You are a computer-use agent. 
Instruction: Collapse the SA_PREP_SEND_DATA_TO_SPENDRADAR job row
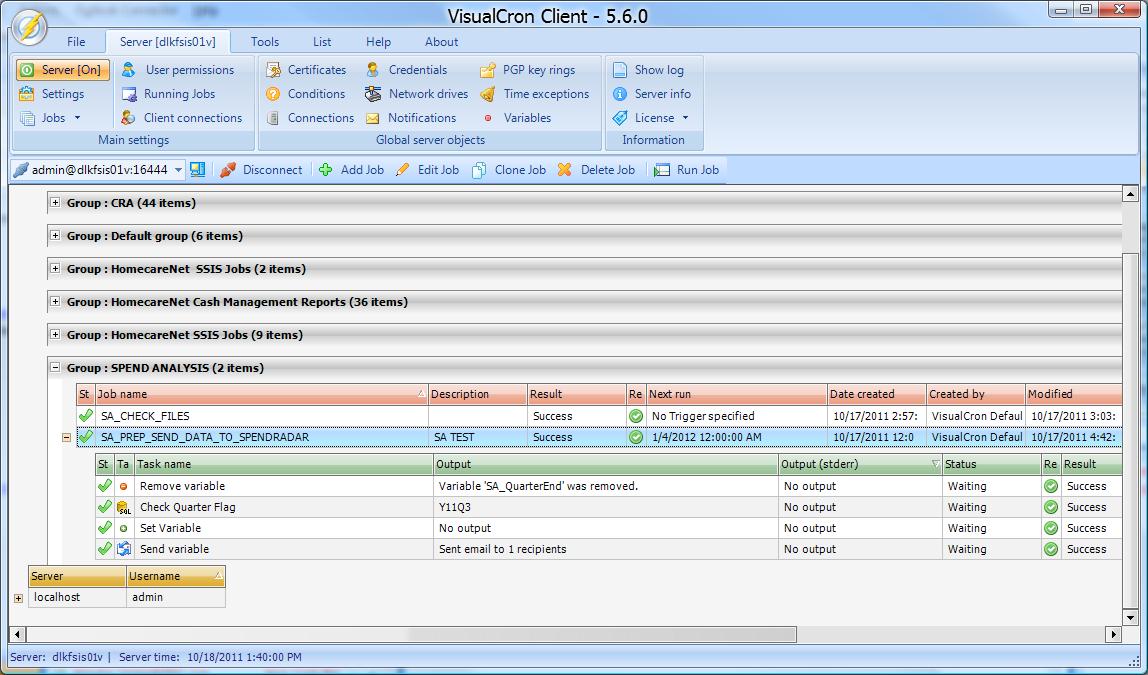(x=67, y=437)
